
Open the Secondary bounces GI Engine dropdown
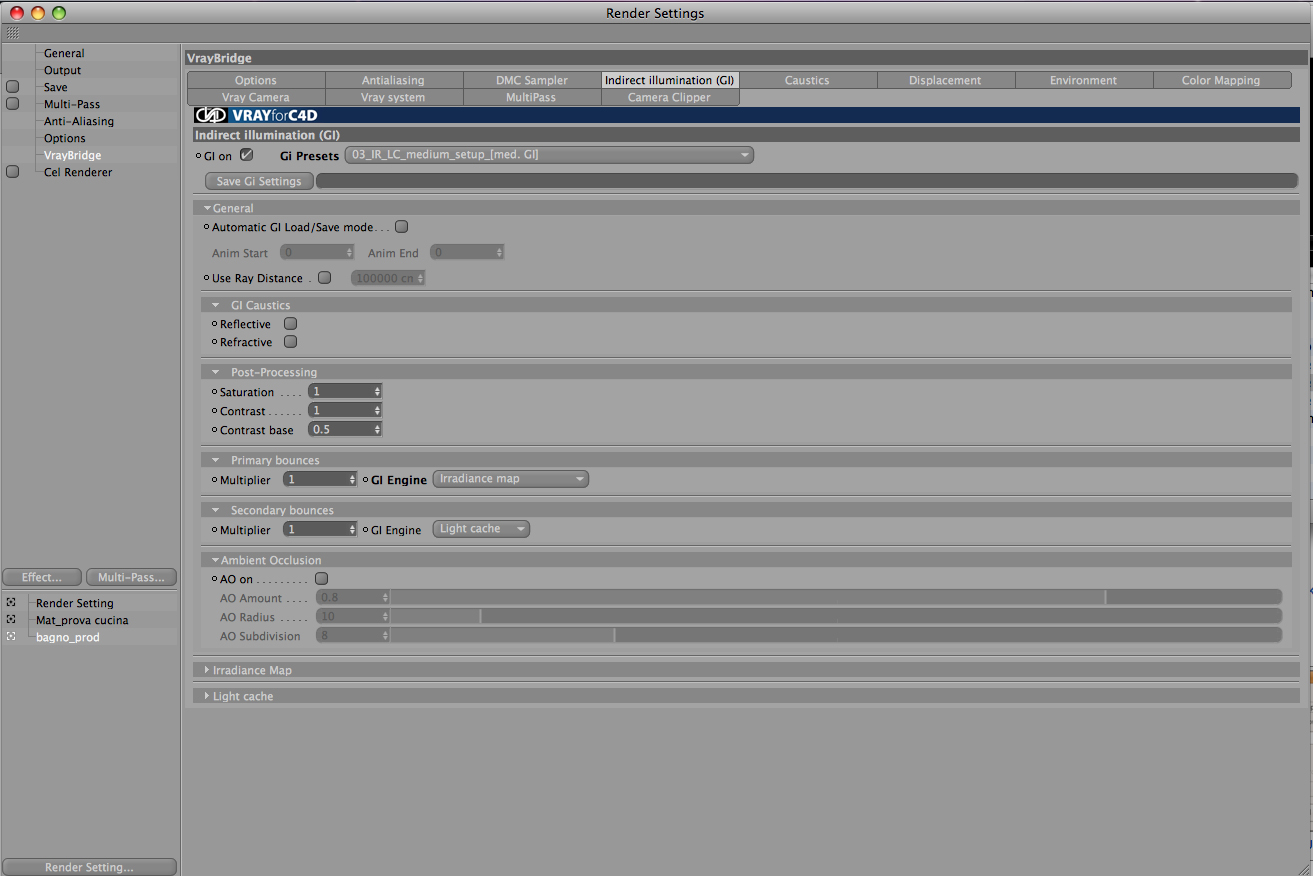(481, 529)
